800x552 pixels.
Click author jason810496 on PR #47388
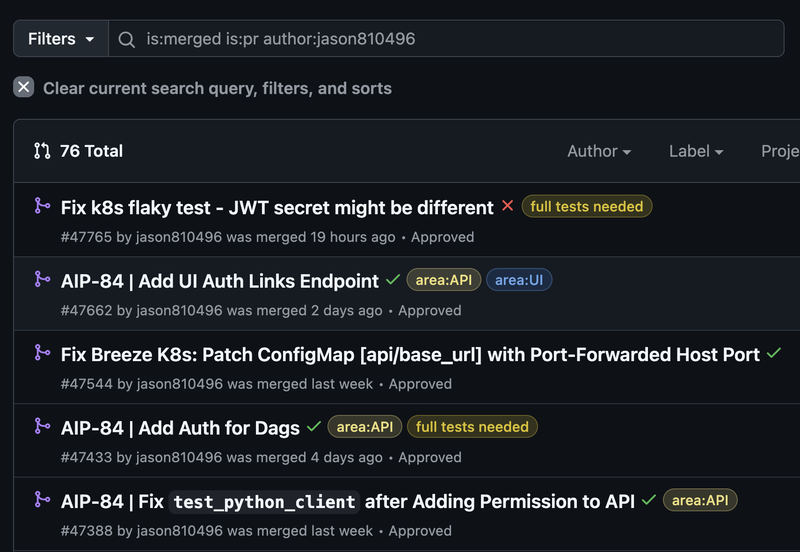179,531
